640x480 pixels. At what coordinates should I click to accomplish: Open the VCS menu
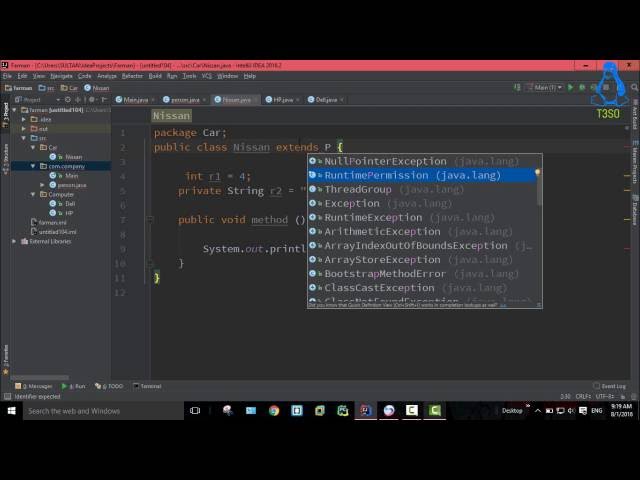coord(207,76)
